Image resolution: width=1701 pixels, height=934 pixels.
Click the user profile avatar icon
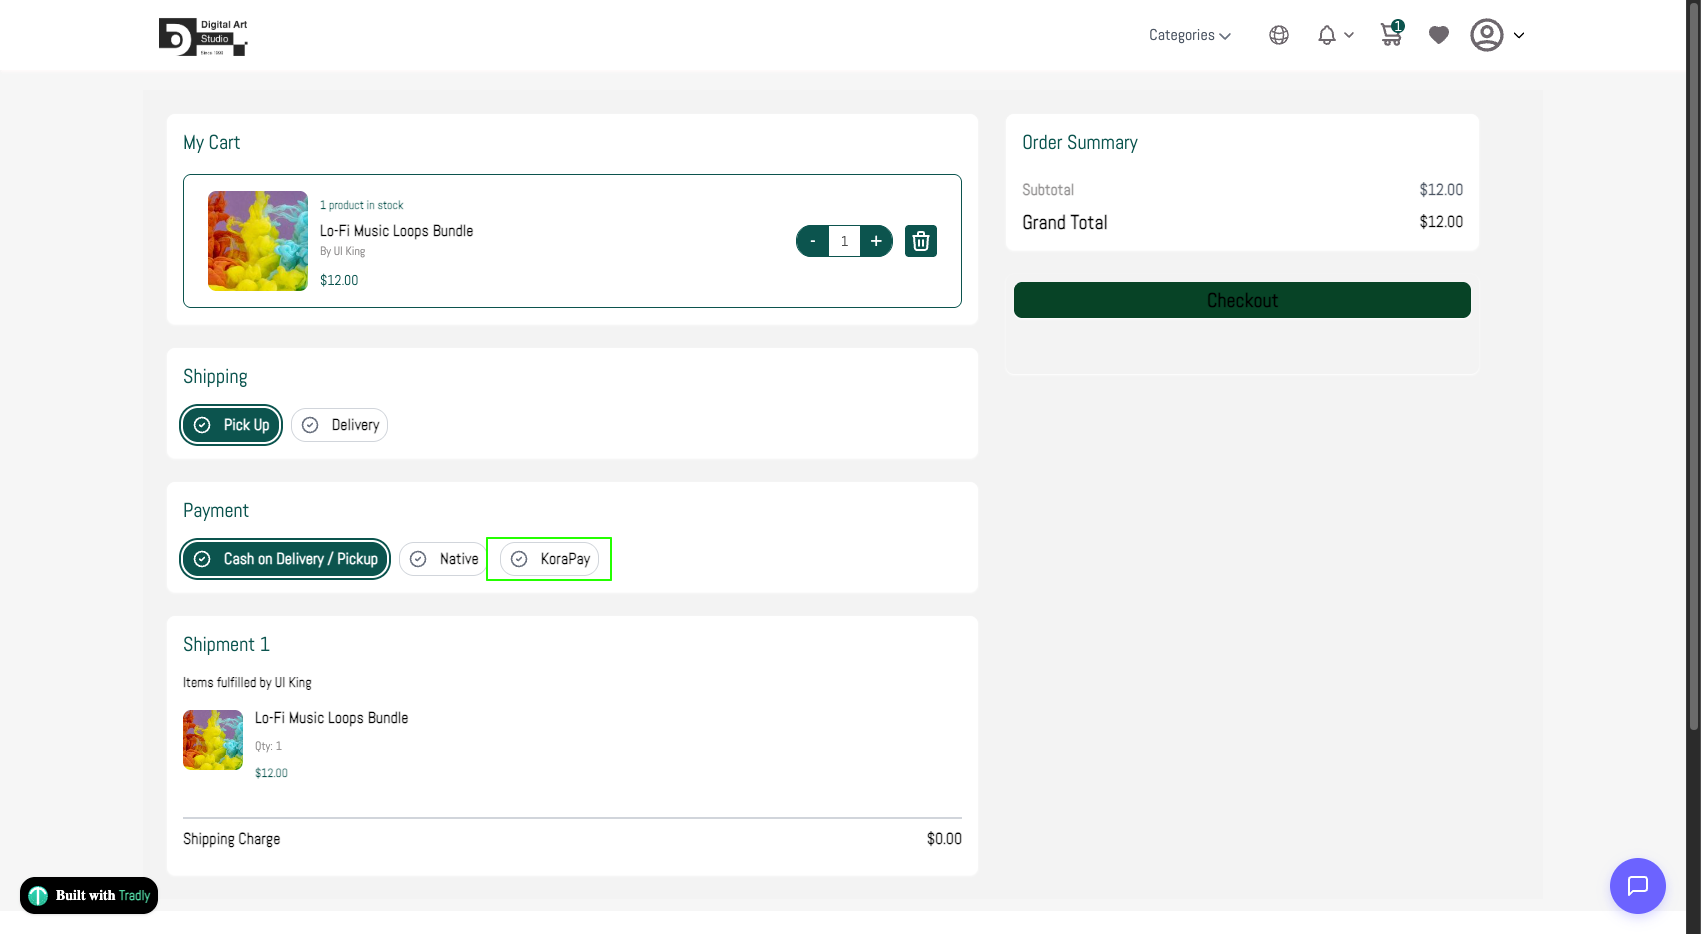(1486, 35)
